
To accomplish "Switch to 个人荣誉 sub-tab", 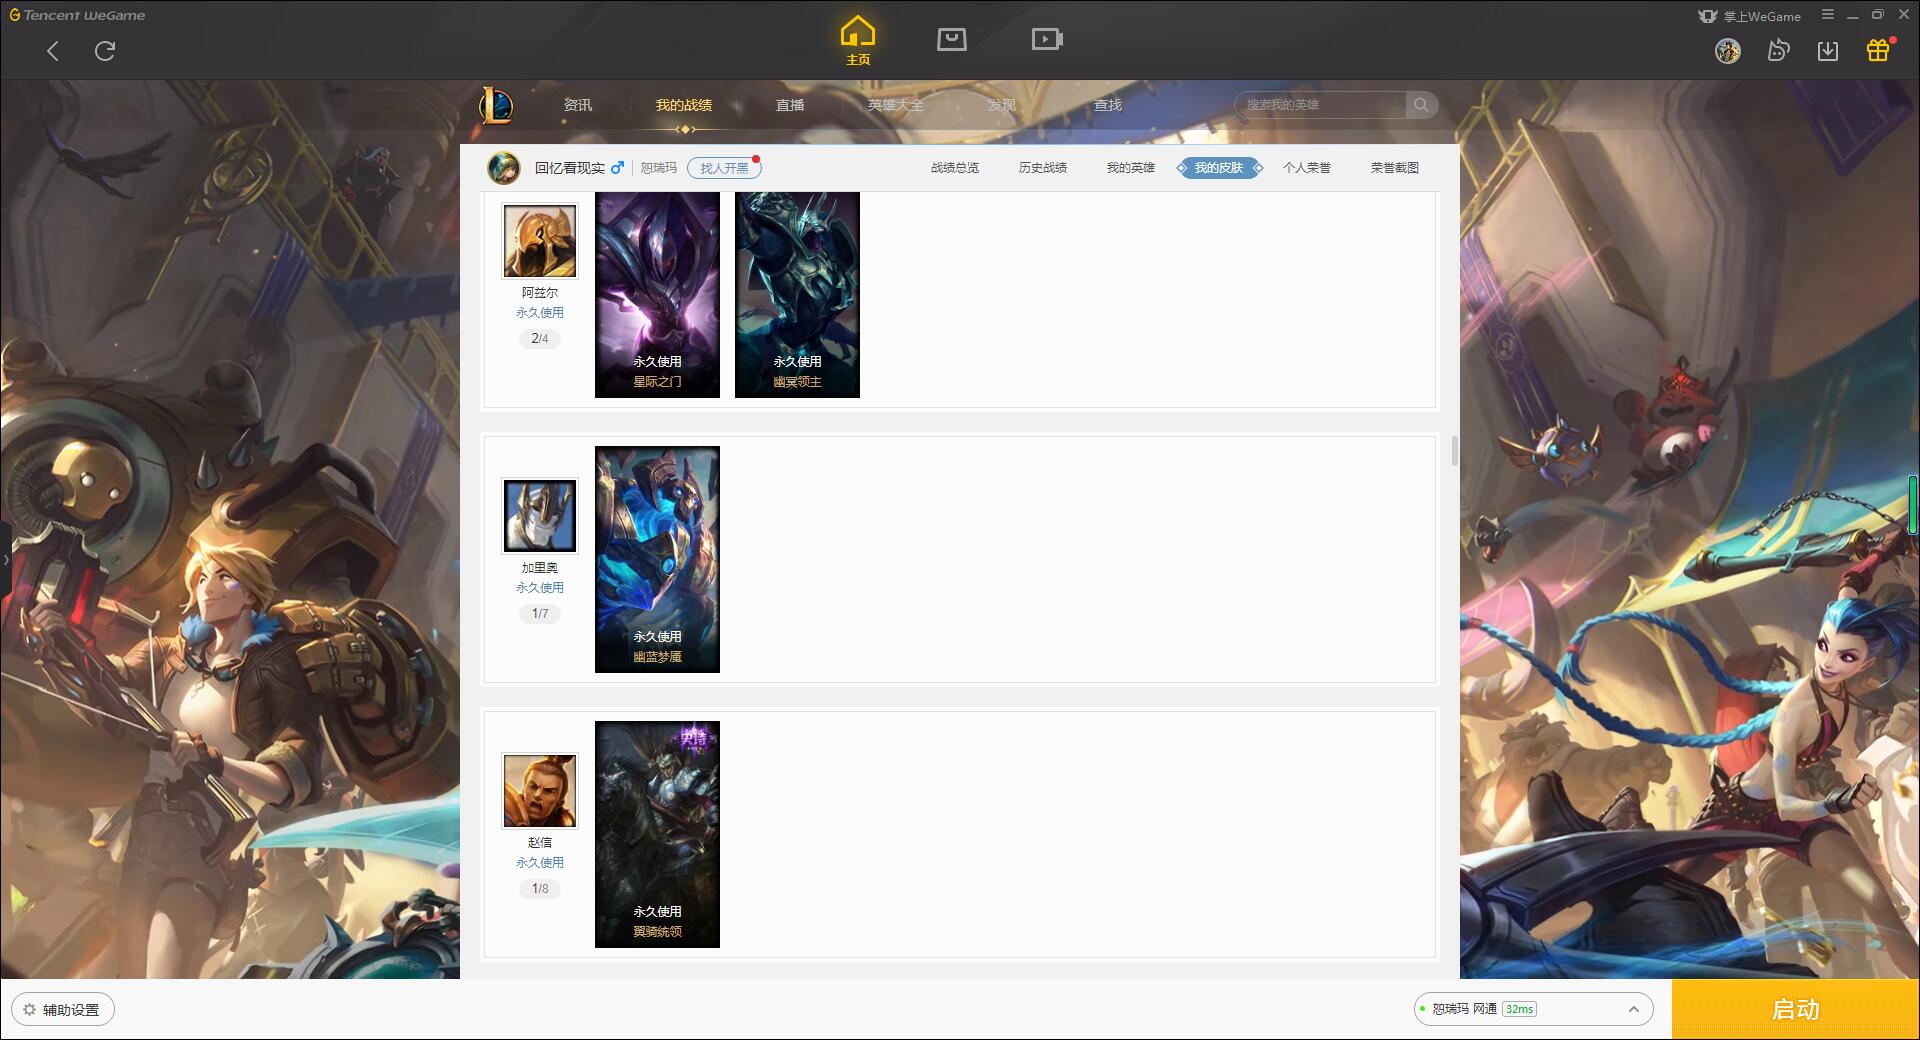I will click(1307, 168).
